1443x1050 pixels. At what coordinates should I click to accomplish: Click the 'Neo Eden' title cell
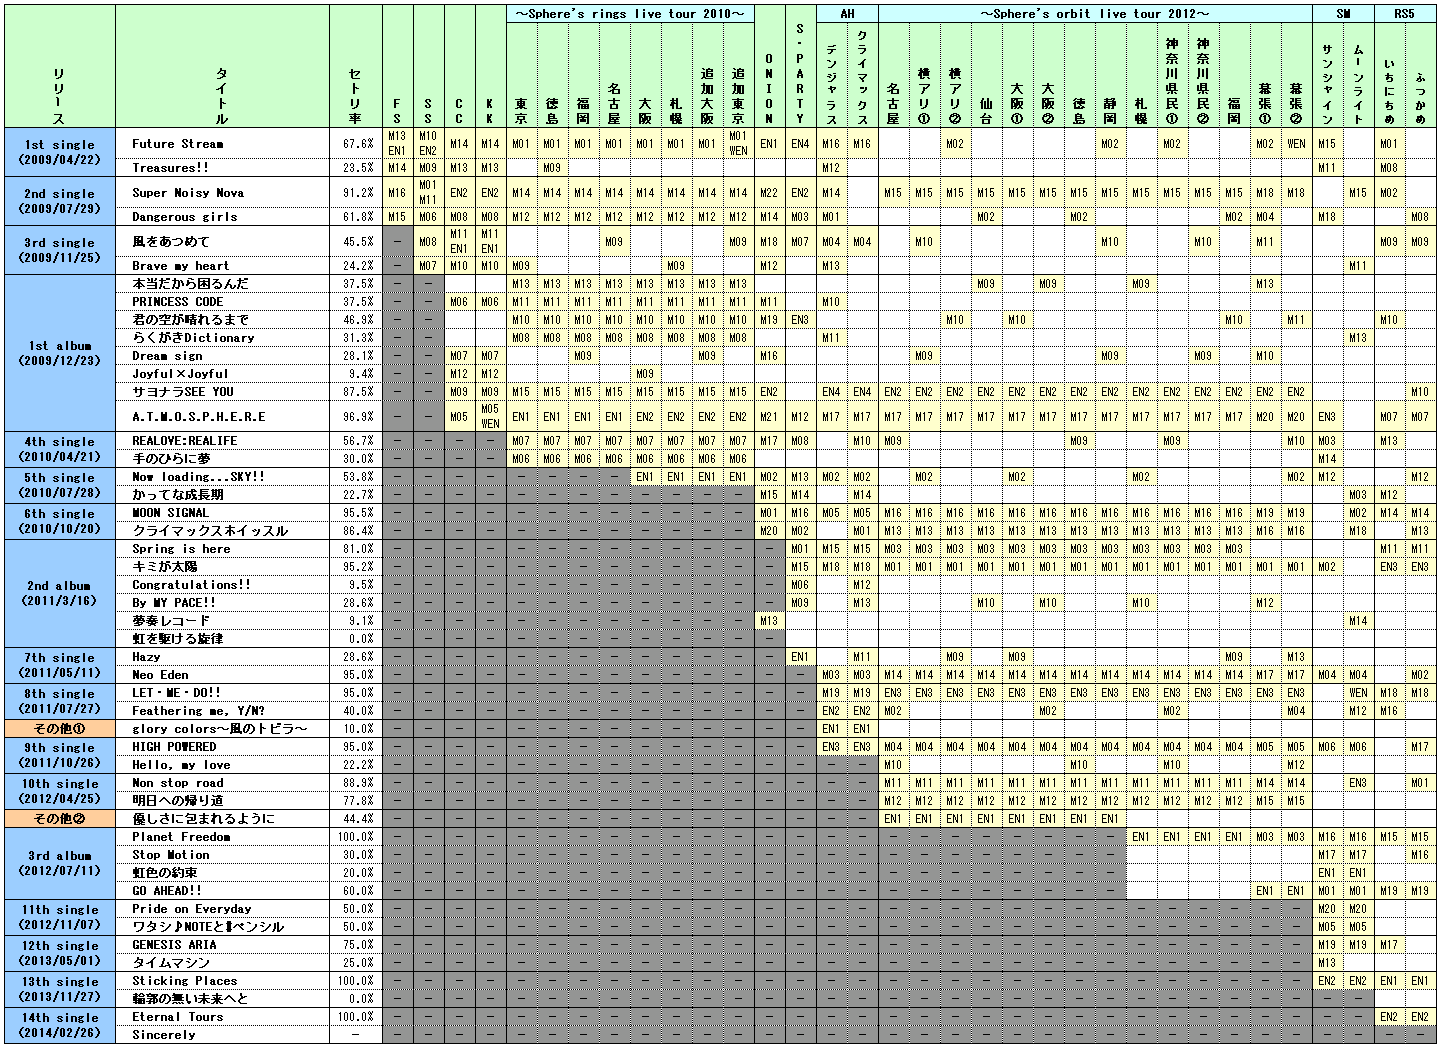pyautogui.click(x=222, y=675)
